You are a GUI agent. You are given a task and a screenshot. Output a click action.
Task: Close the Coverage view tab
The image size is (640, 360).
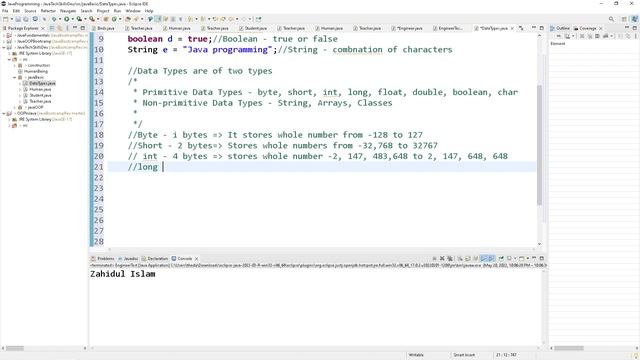pyautogui.click(x=601, y=28)
